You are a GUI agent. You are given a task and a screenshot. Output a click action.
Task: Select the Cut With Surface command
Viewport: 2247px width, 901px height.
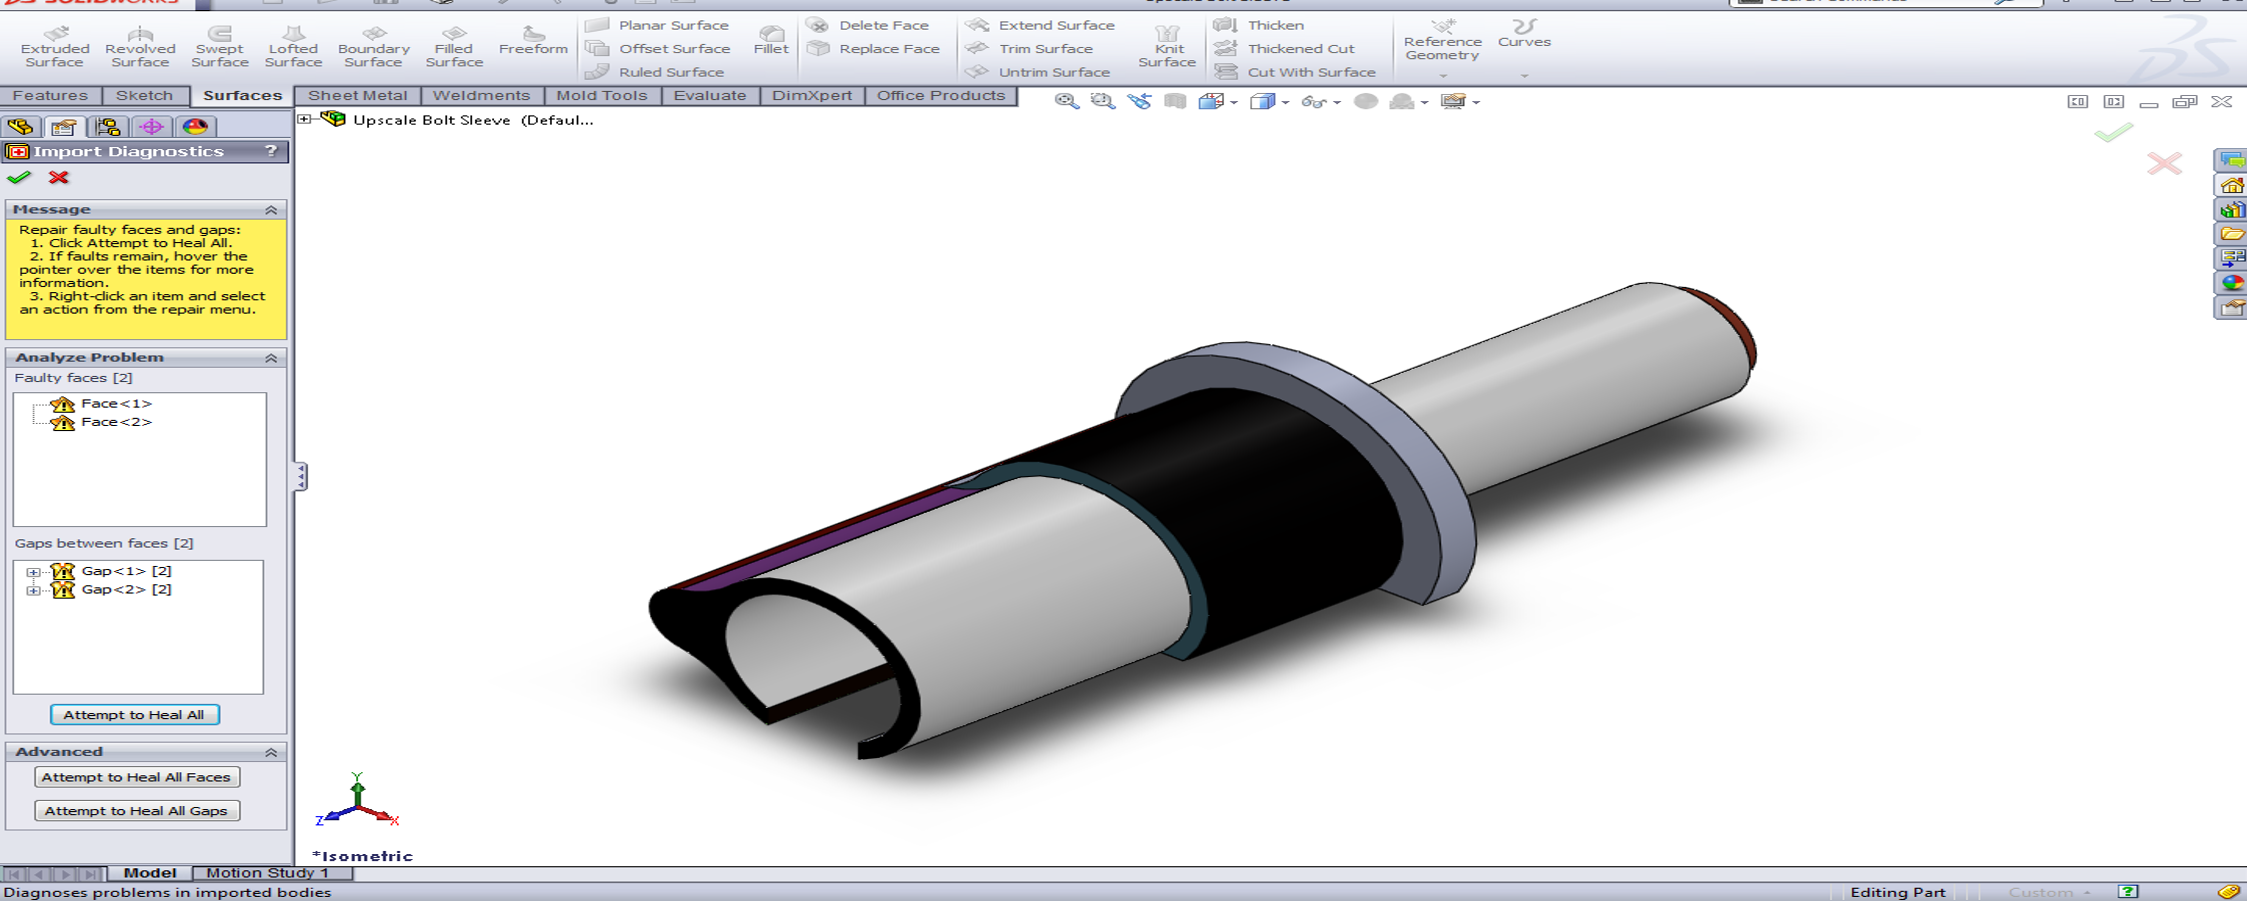pos(1295,72)
